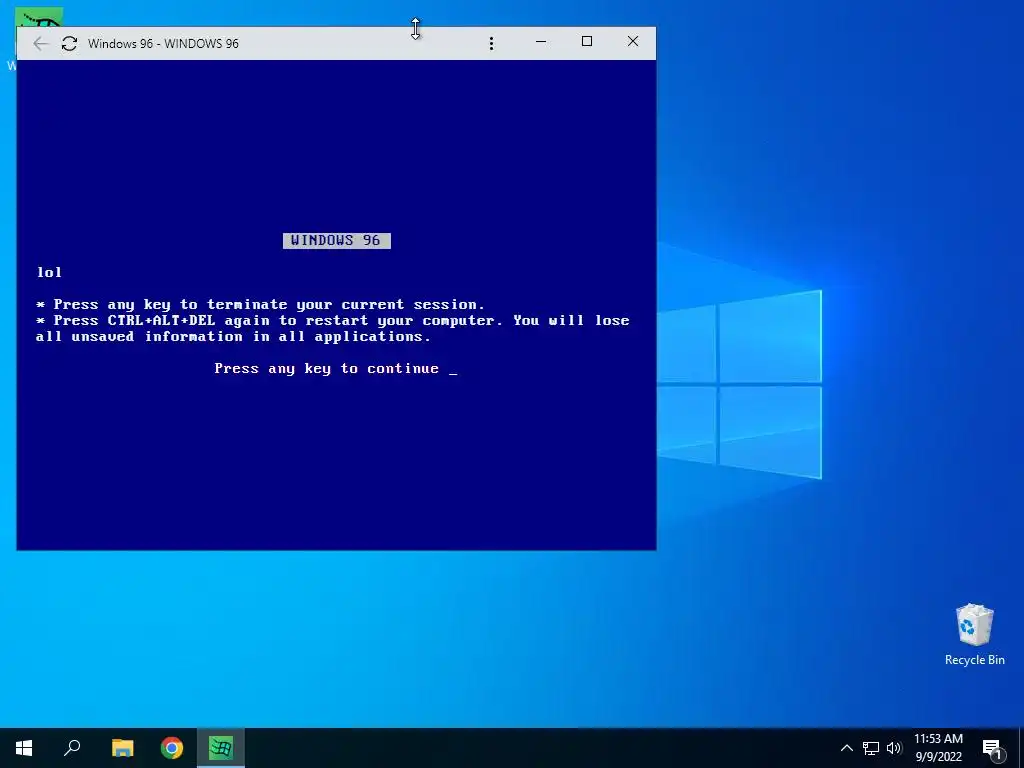
Task: Open the three-dot menu in title bar
Action: click(491, 44)
